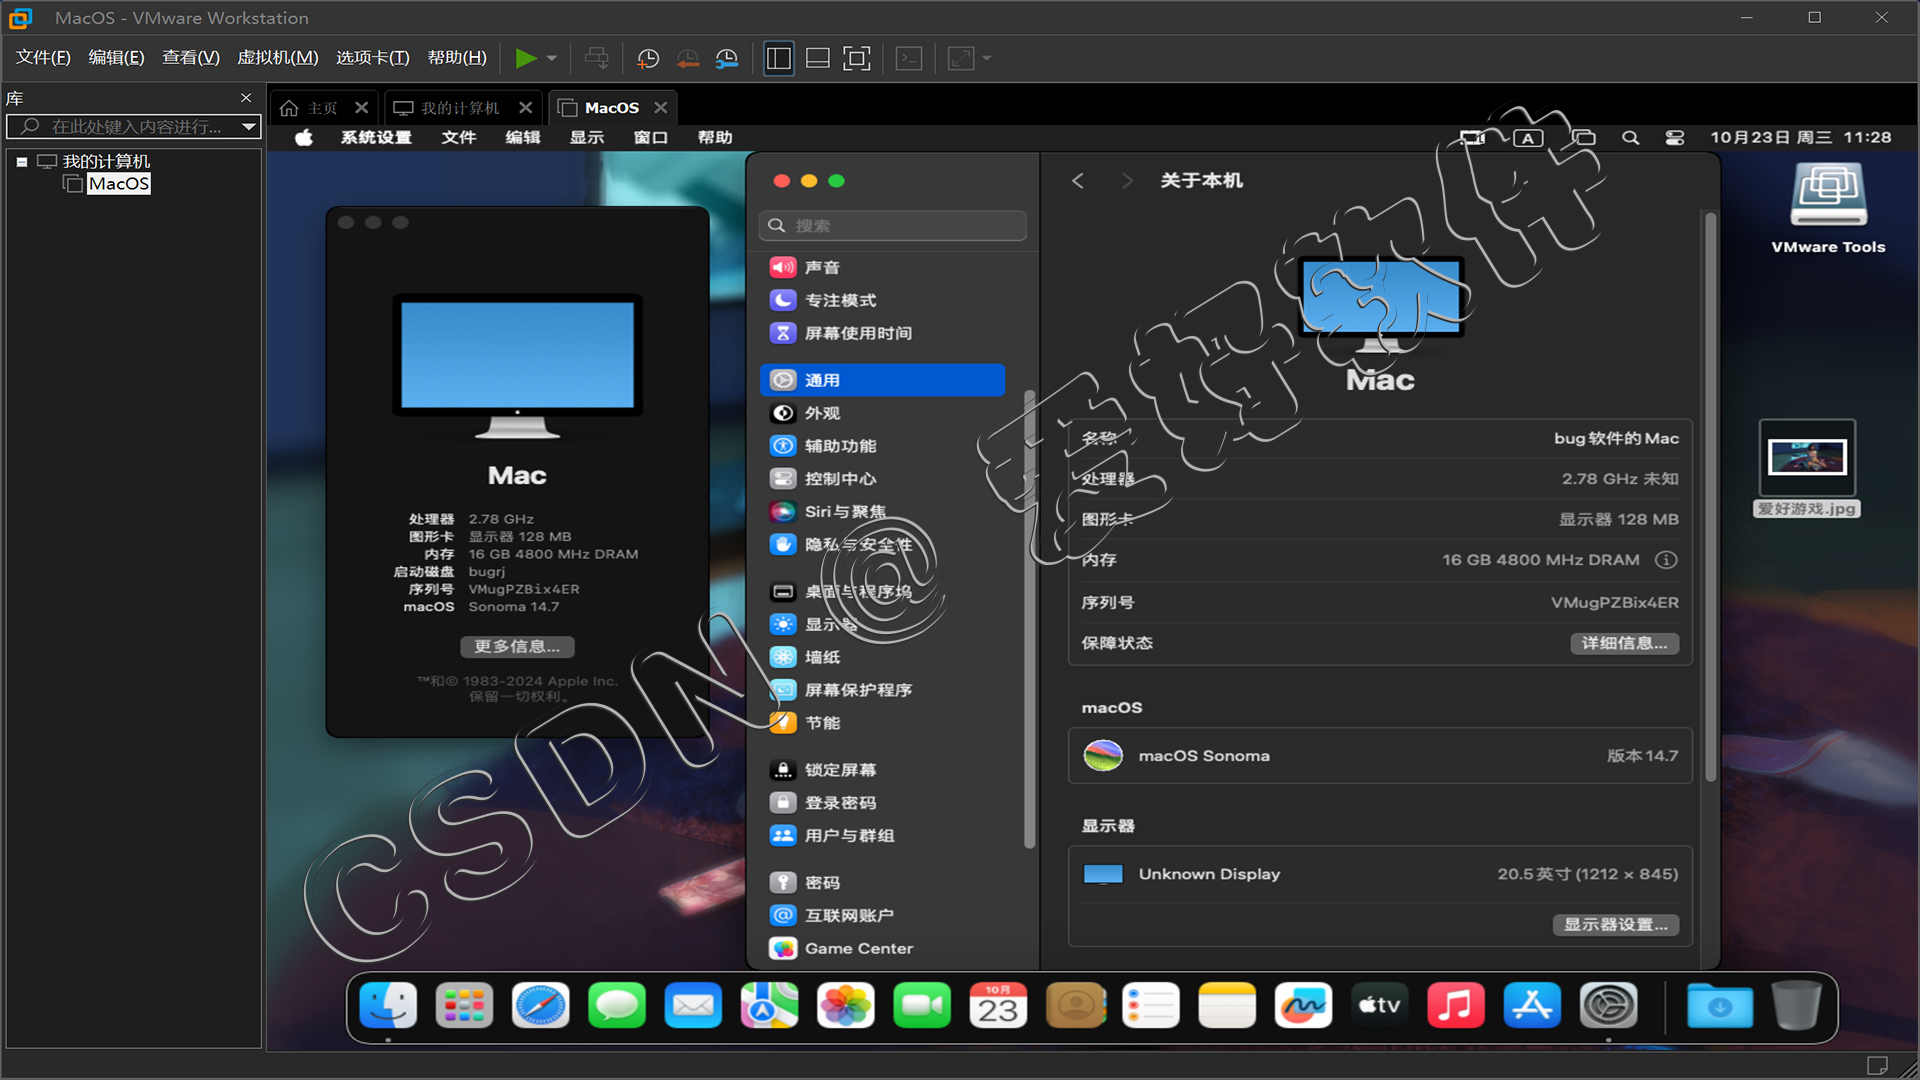Open the 选项卡(T) menu
Image resolution: width=1920 pixels, height=1080 pixels.
(x=373, y=58)
